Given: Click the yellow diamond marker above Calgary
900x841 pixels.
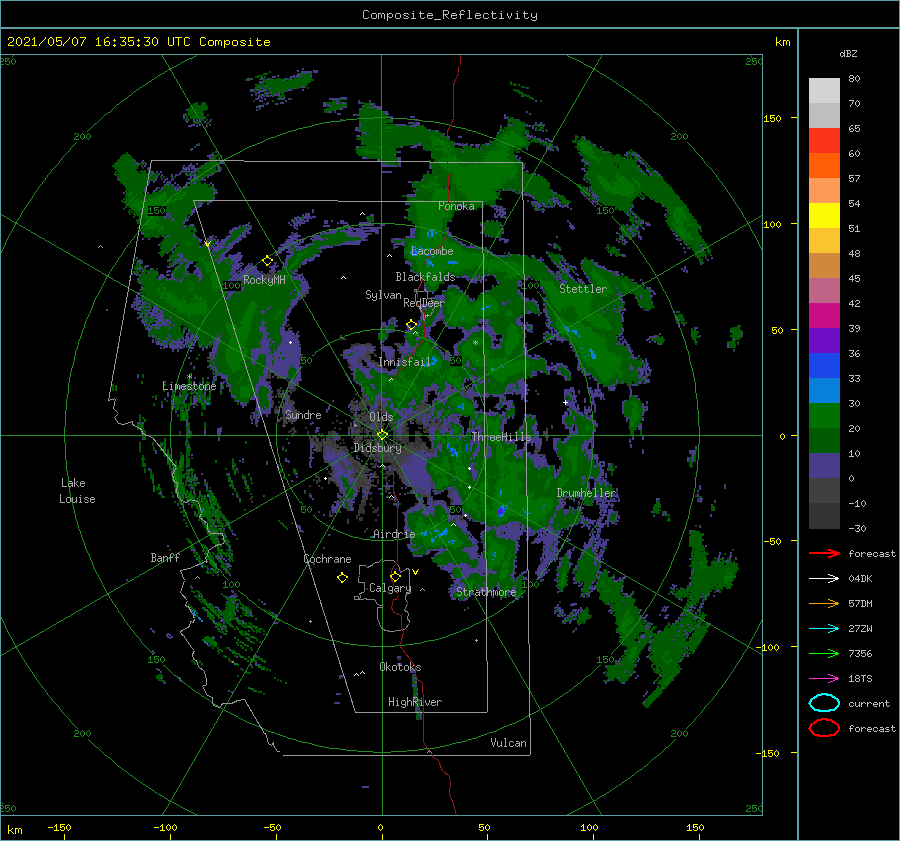Looking at the screenshot, I should pos(395,576).
